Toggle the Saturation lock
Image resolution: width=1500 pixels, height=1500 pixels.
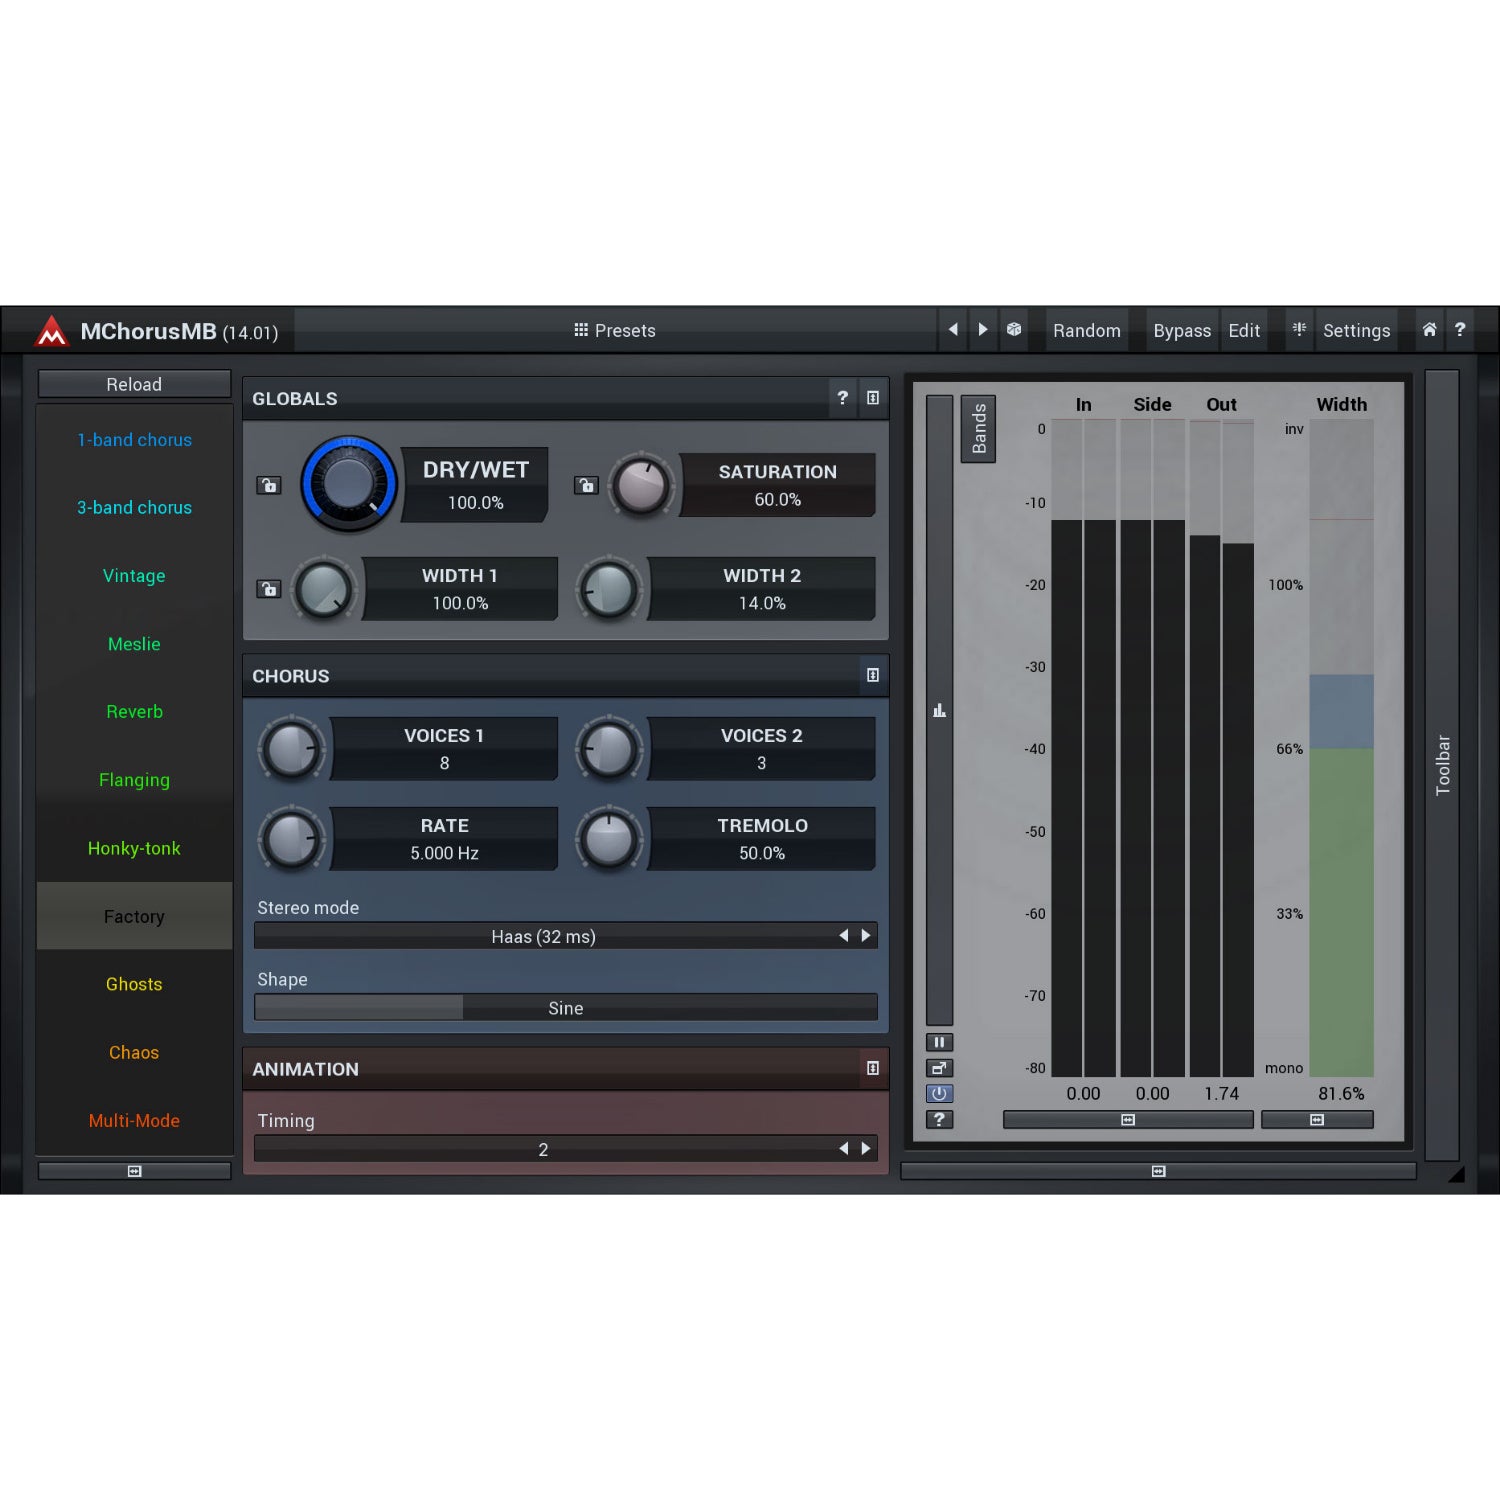pos(586,485)
